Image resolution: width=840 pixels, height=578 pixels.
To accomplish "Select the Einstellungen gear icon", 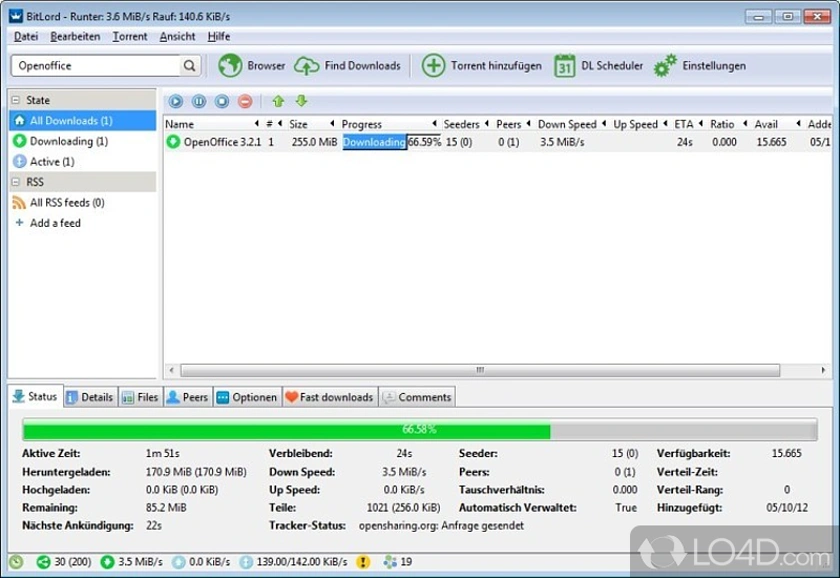I will point(666,65).
